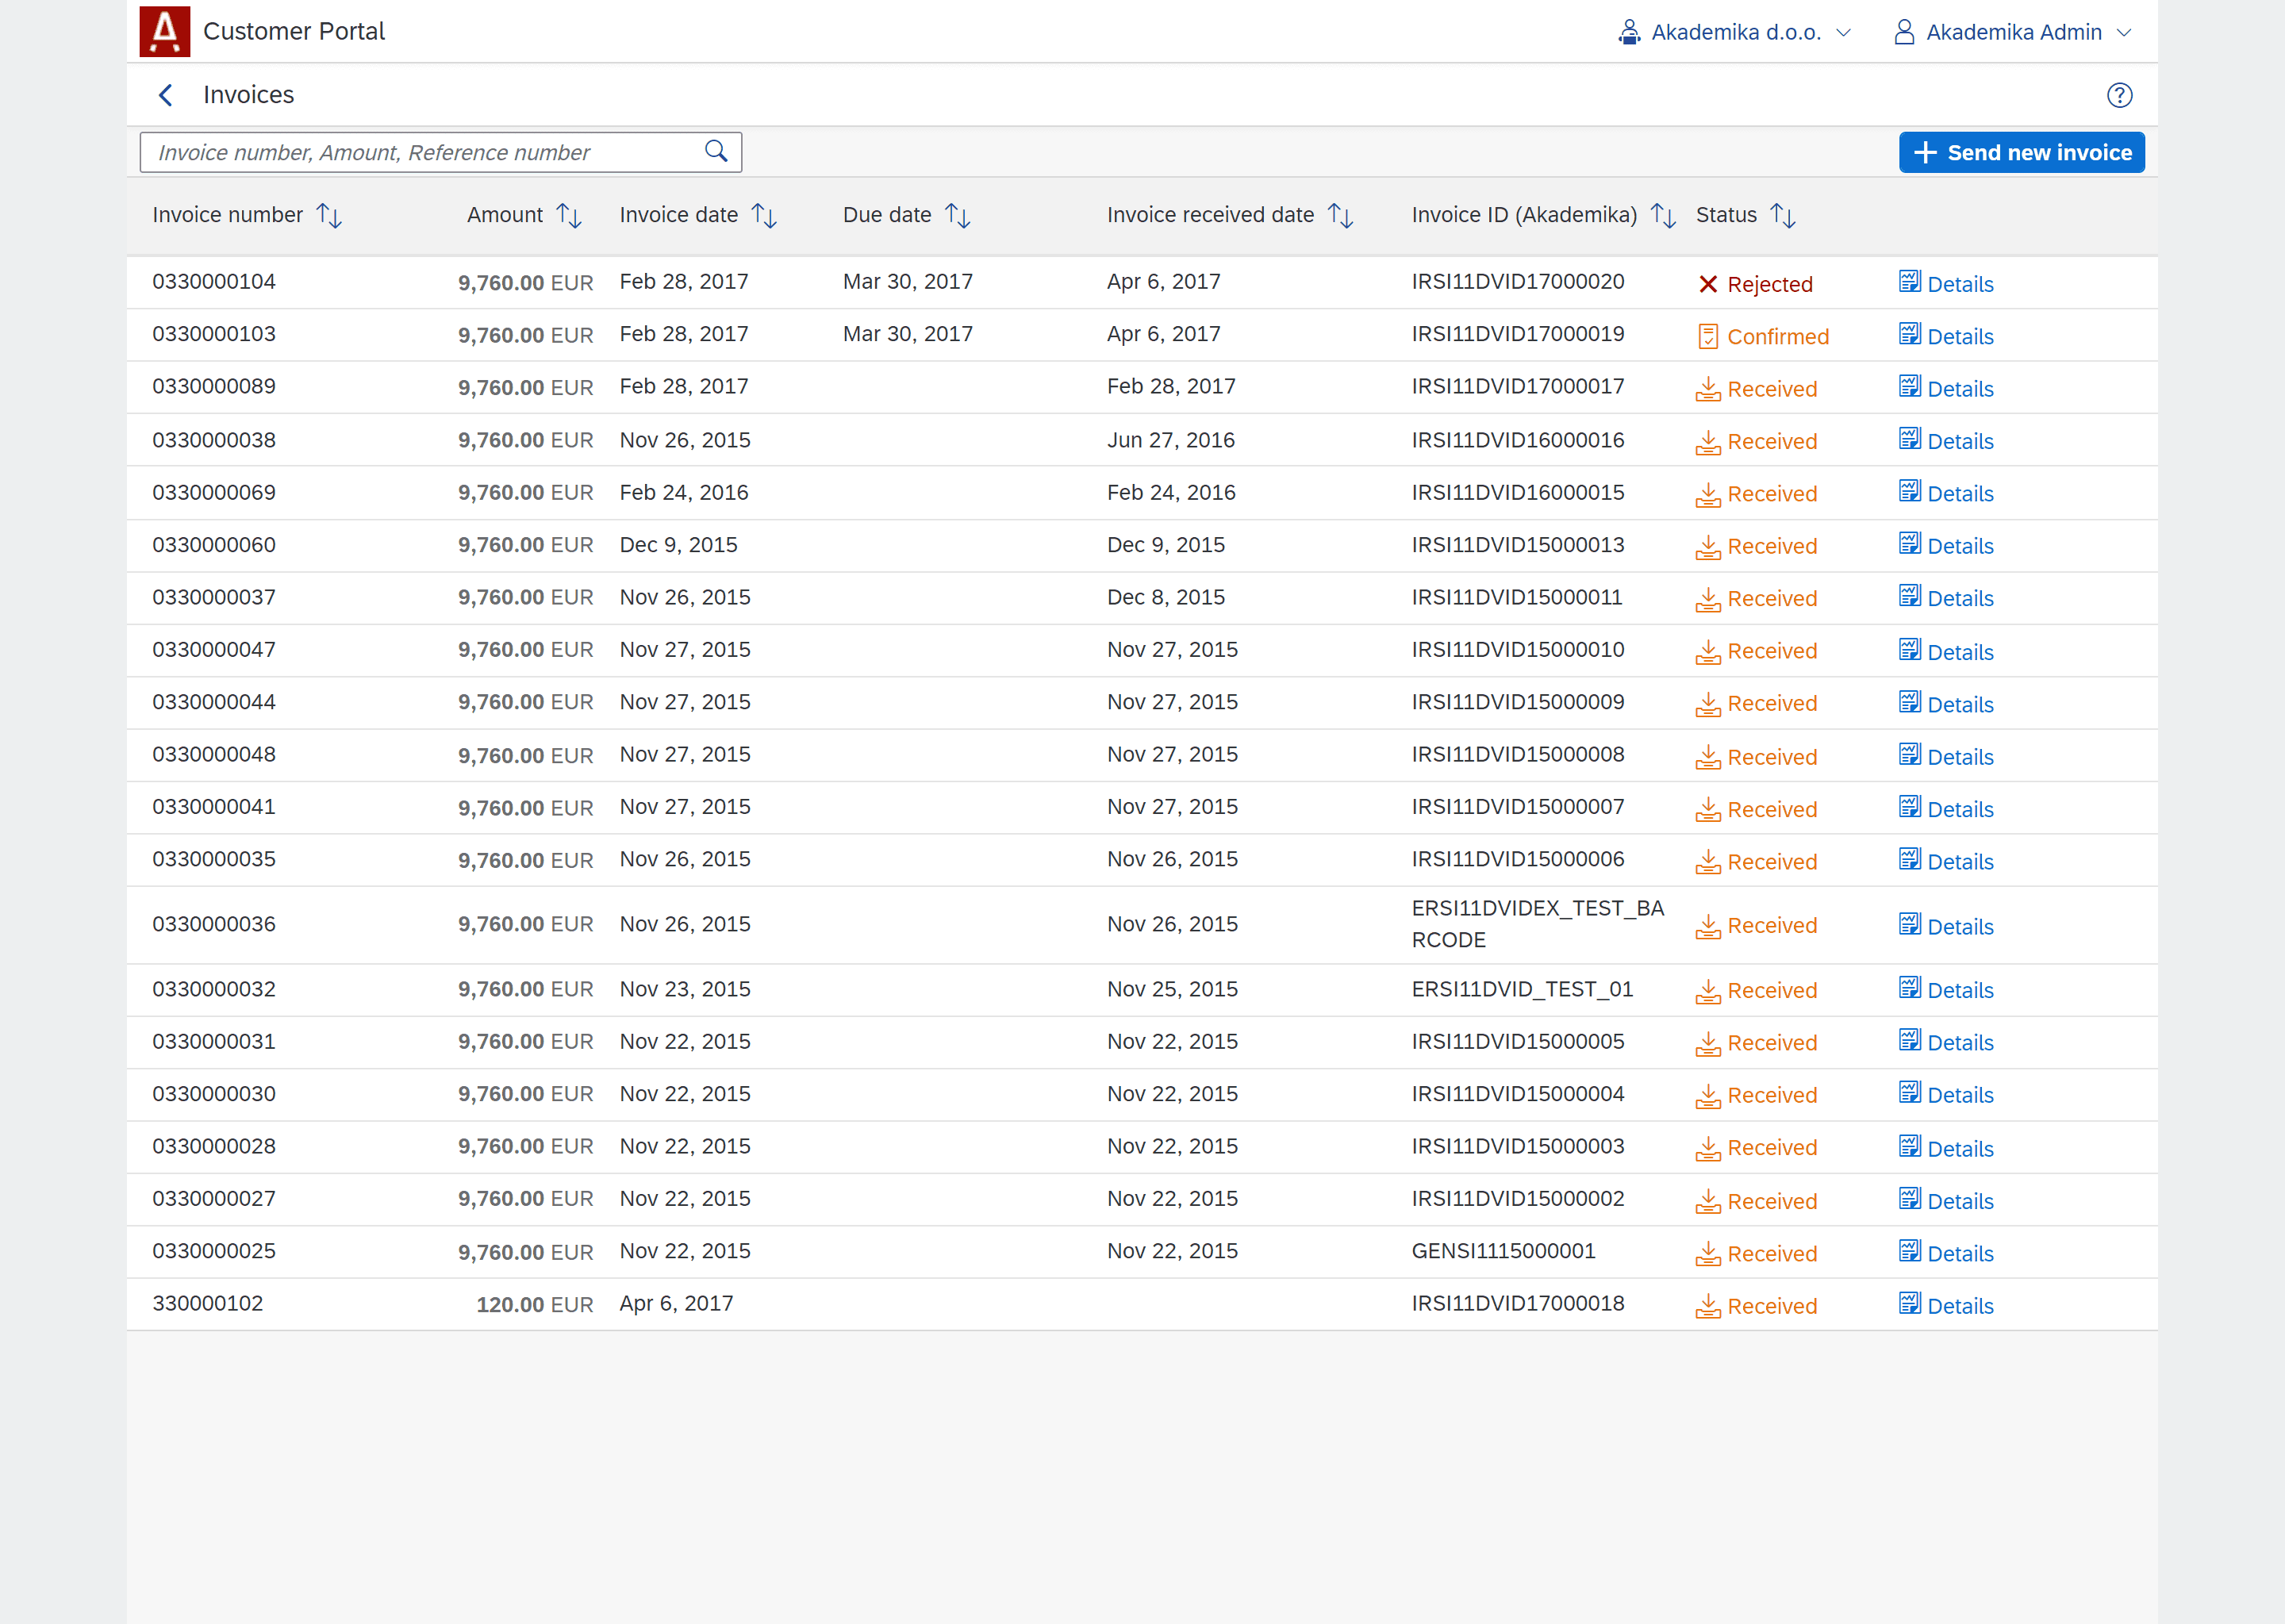Sort by Invoice number column arrows
The width and height of the screenshot is (2285, 1624).
tap(329, 216)
